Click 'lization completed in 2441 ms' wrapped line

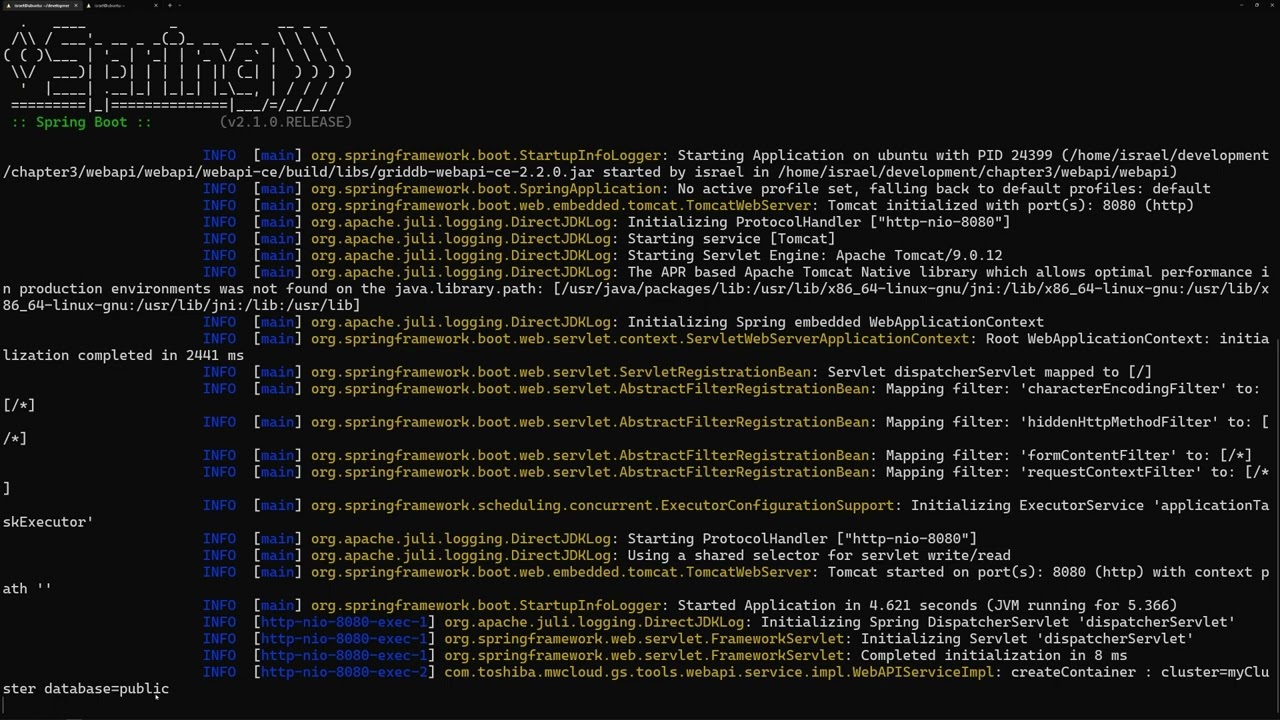[123, 356]
